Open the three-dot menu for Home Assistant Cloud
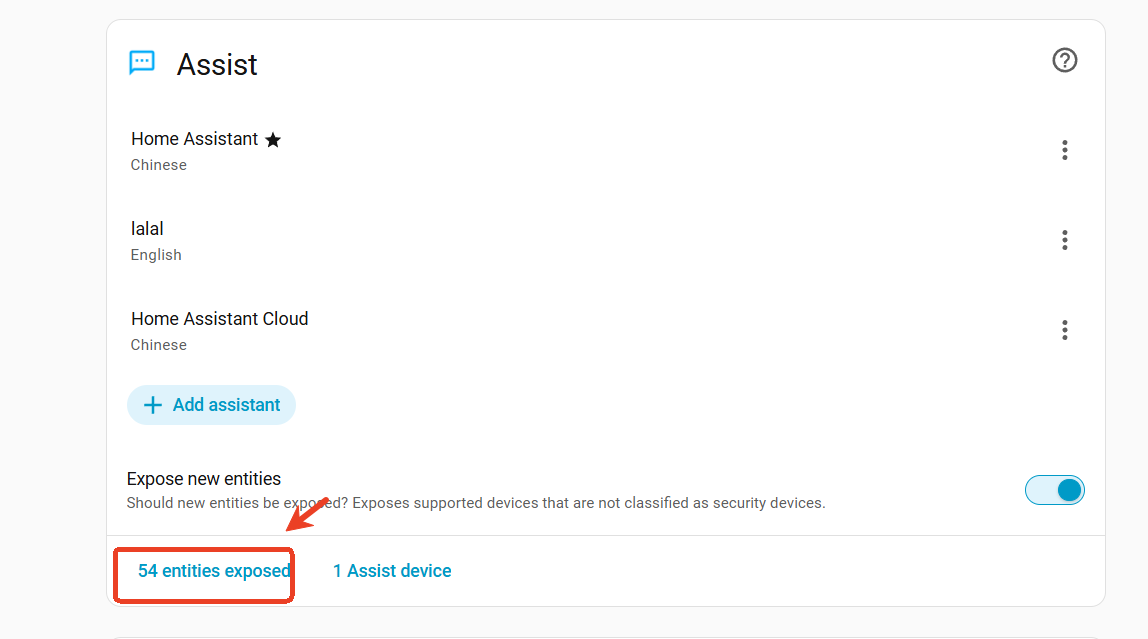 coord(1065,330)
